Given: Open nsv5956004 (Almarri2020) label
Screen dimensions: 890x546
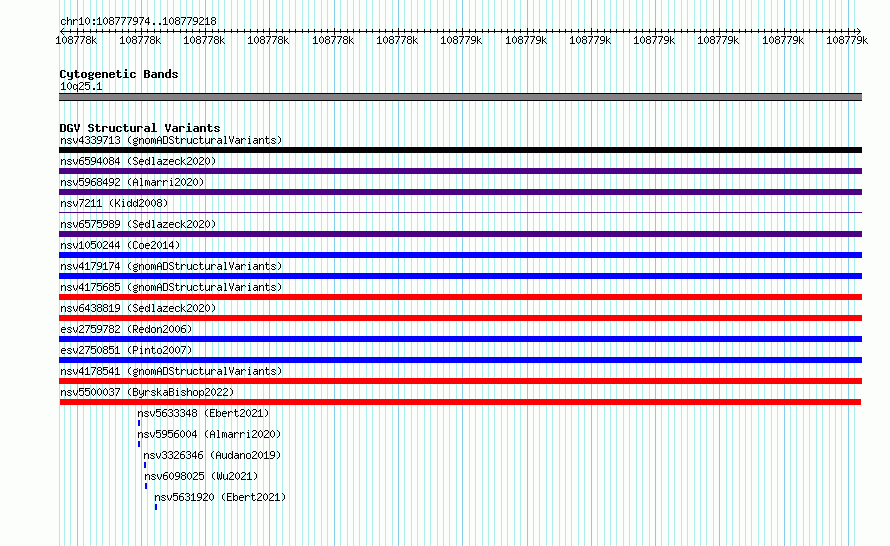Looking at the screenshot, I should click(x=209, y=434).
